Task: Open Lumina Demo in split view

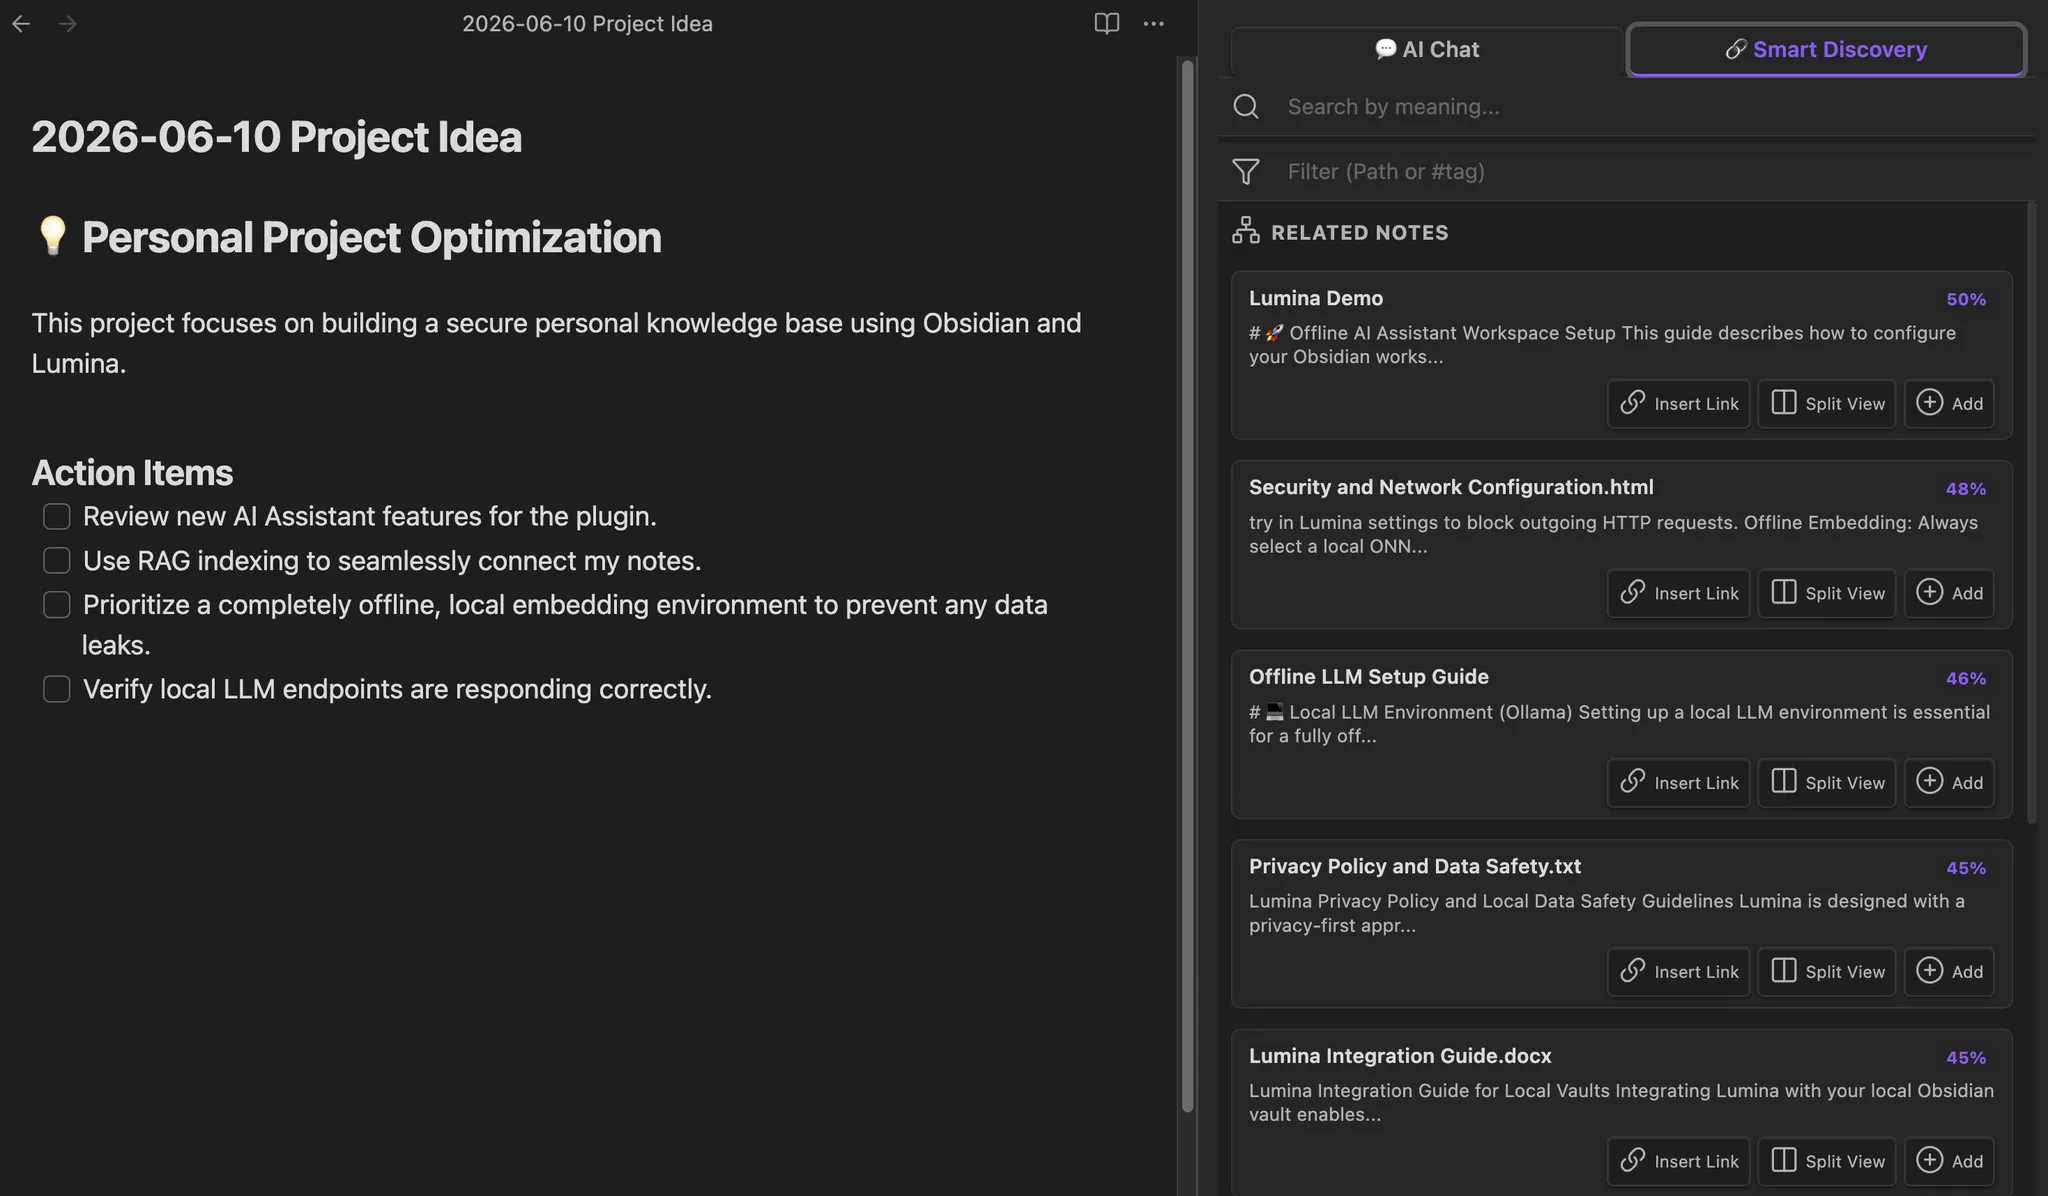Action: [x=1827, y=403]
